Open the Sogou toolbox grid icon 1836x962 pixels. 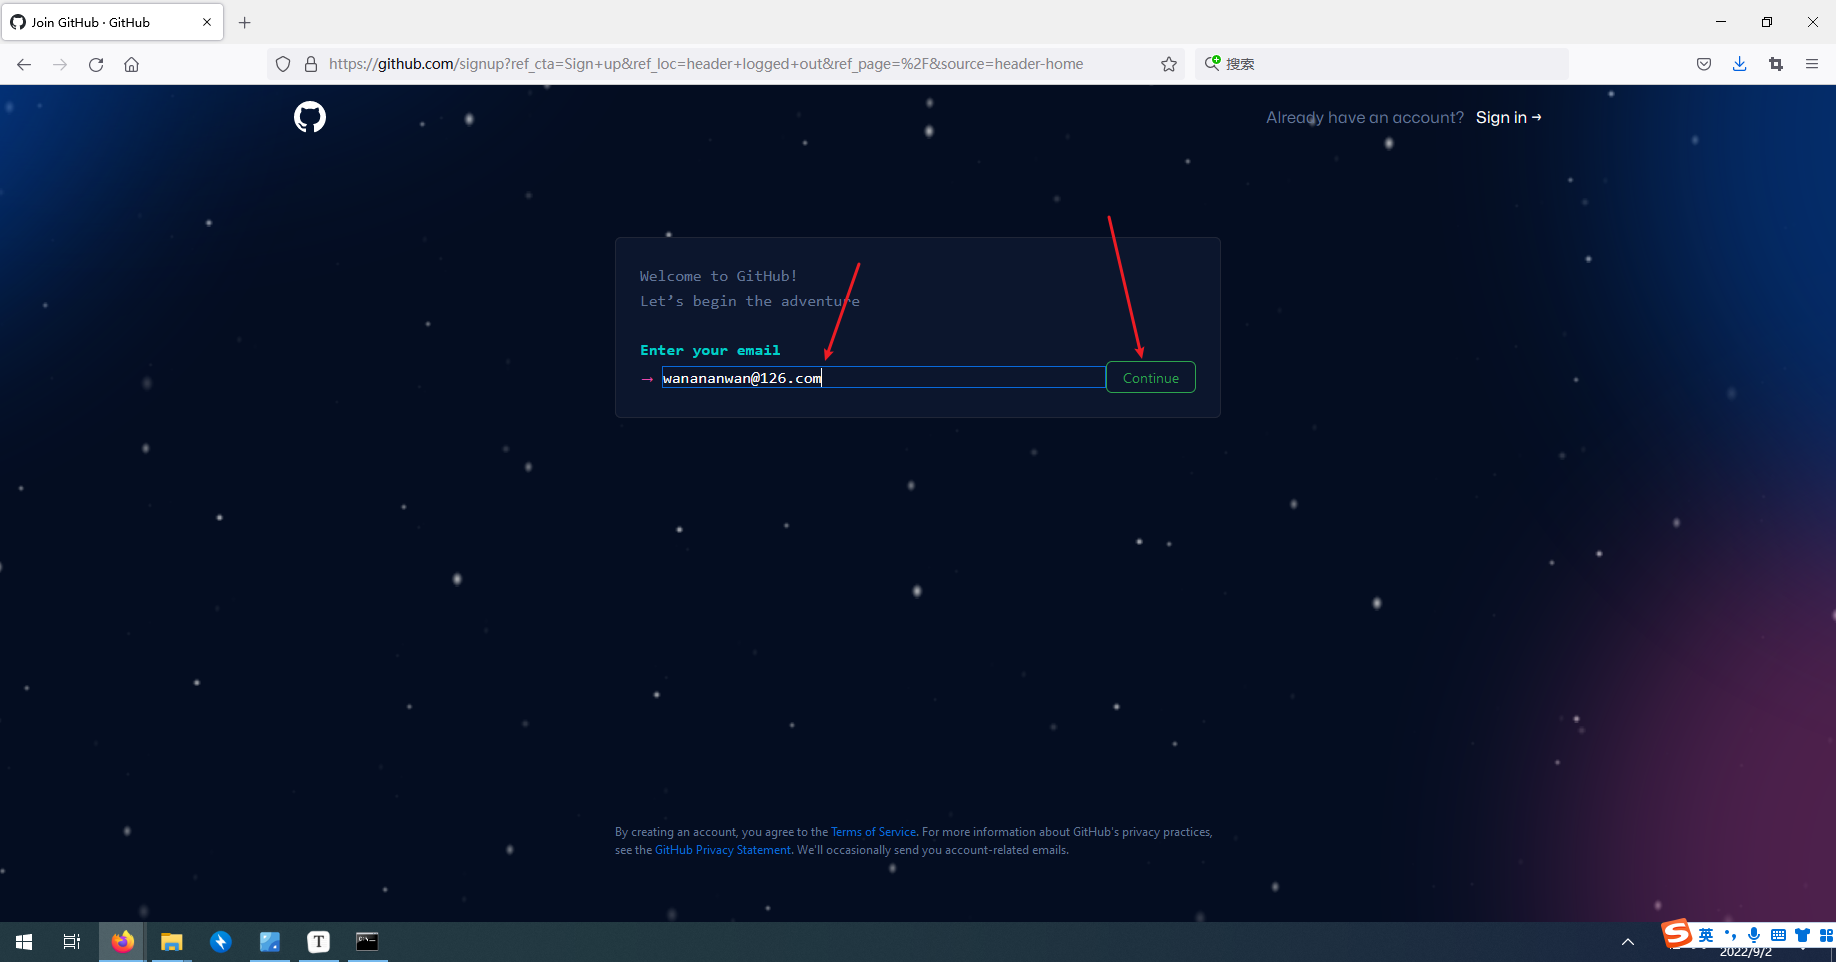1826,935
